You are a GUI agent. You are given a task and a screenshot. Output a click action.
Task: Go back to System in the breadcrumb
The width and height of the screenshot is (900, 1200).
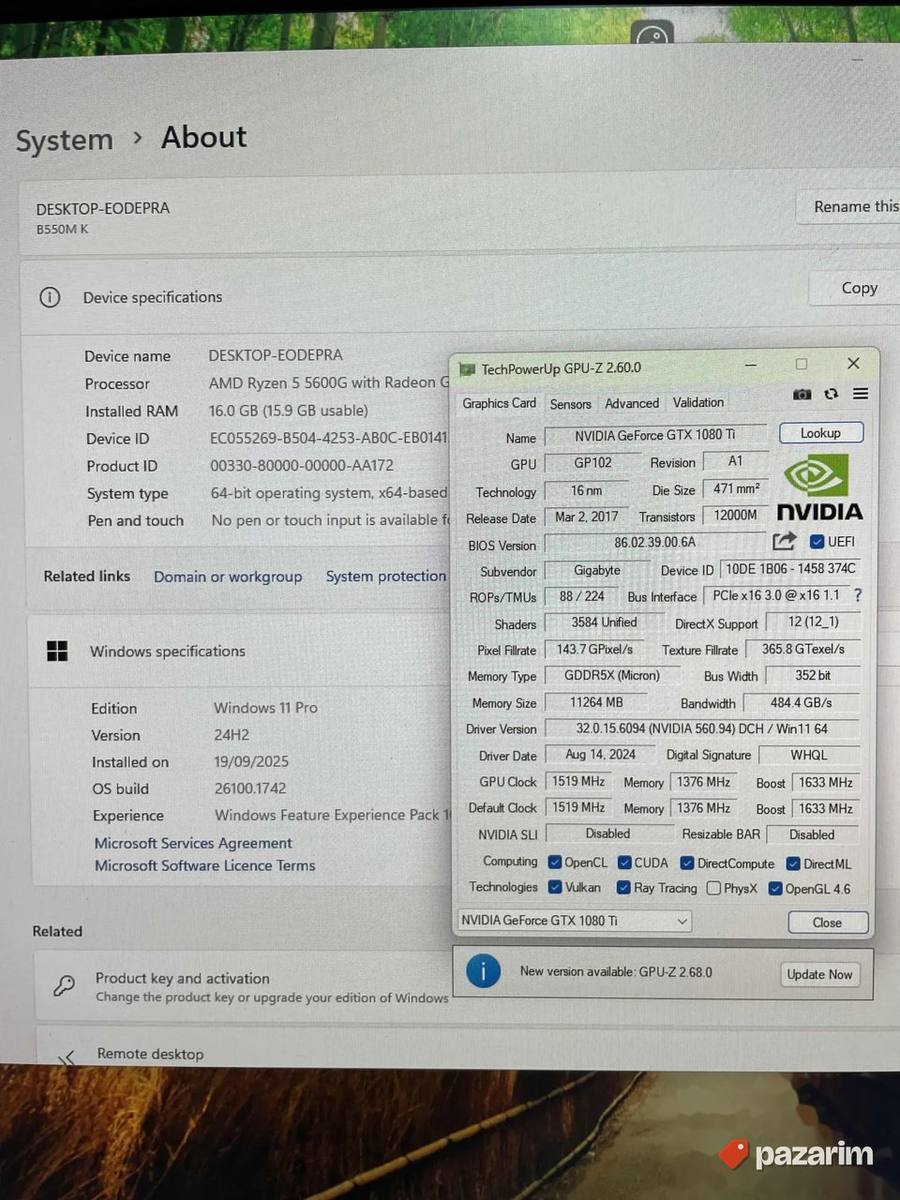64,140
